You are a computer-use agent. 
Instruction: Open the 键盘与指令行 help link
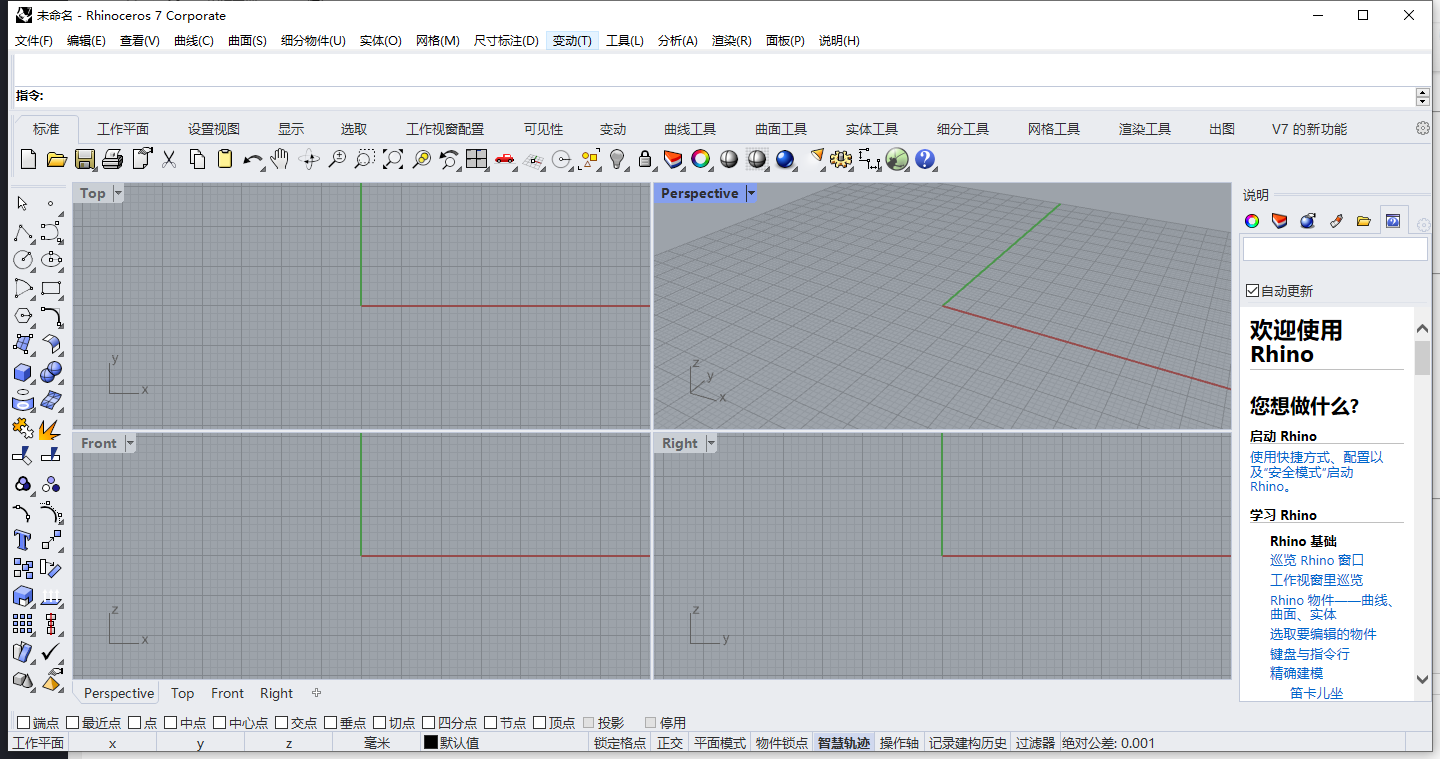(1310, 653)
